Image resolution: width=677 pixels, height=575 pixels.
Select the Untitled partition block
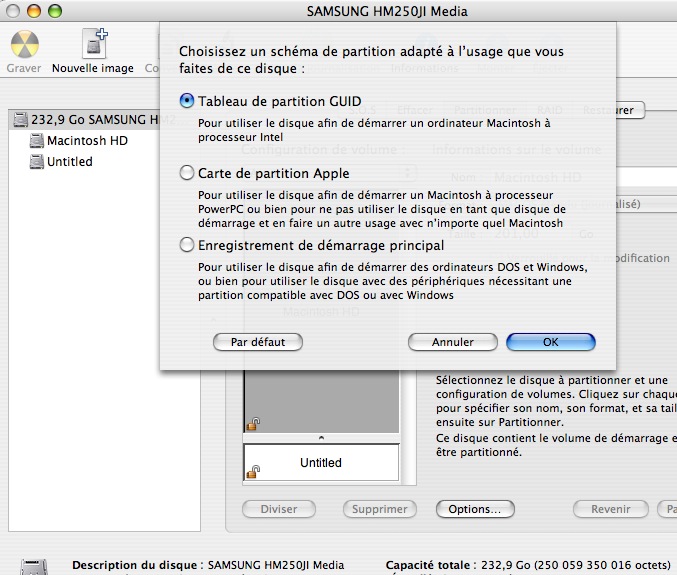[321, 462]
